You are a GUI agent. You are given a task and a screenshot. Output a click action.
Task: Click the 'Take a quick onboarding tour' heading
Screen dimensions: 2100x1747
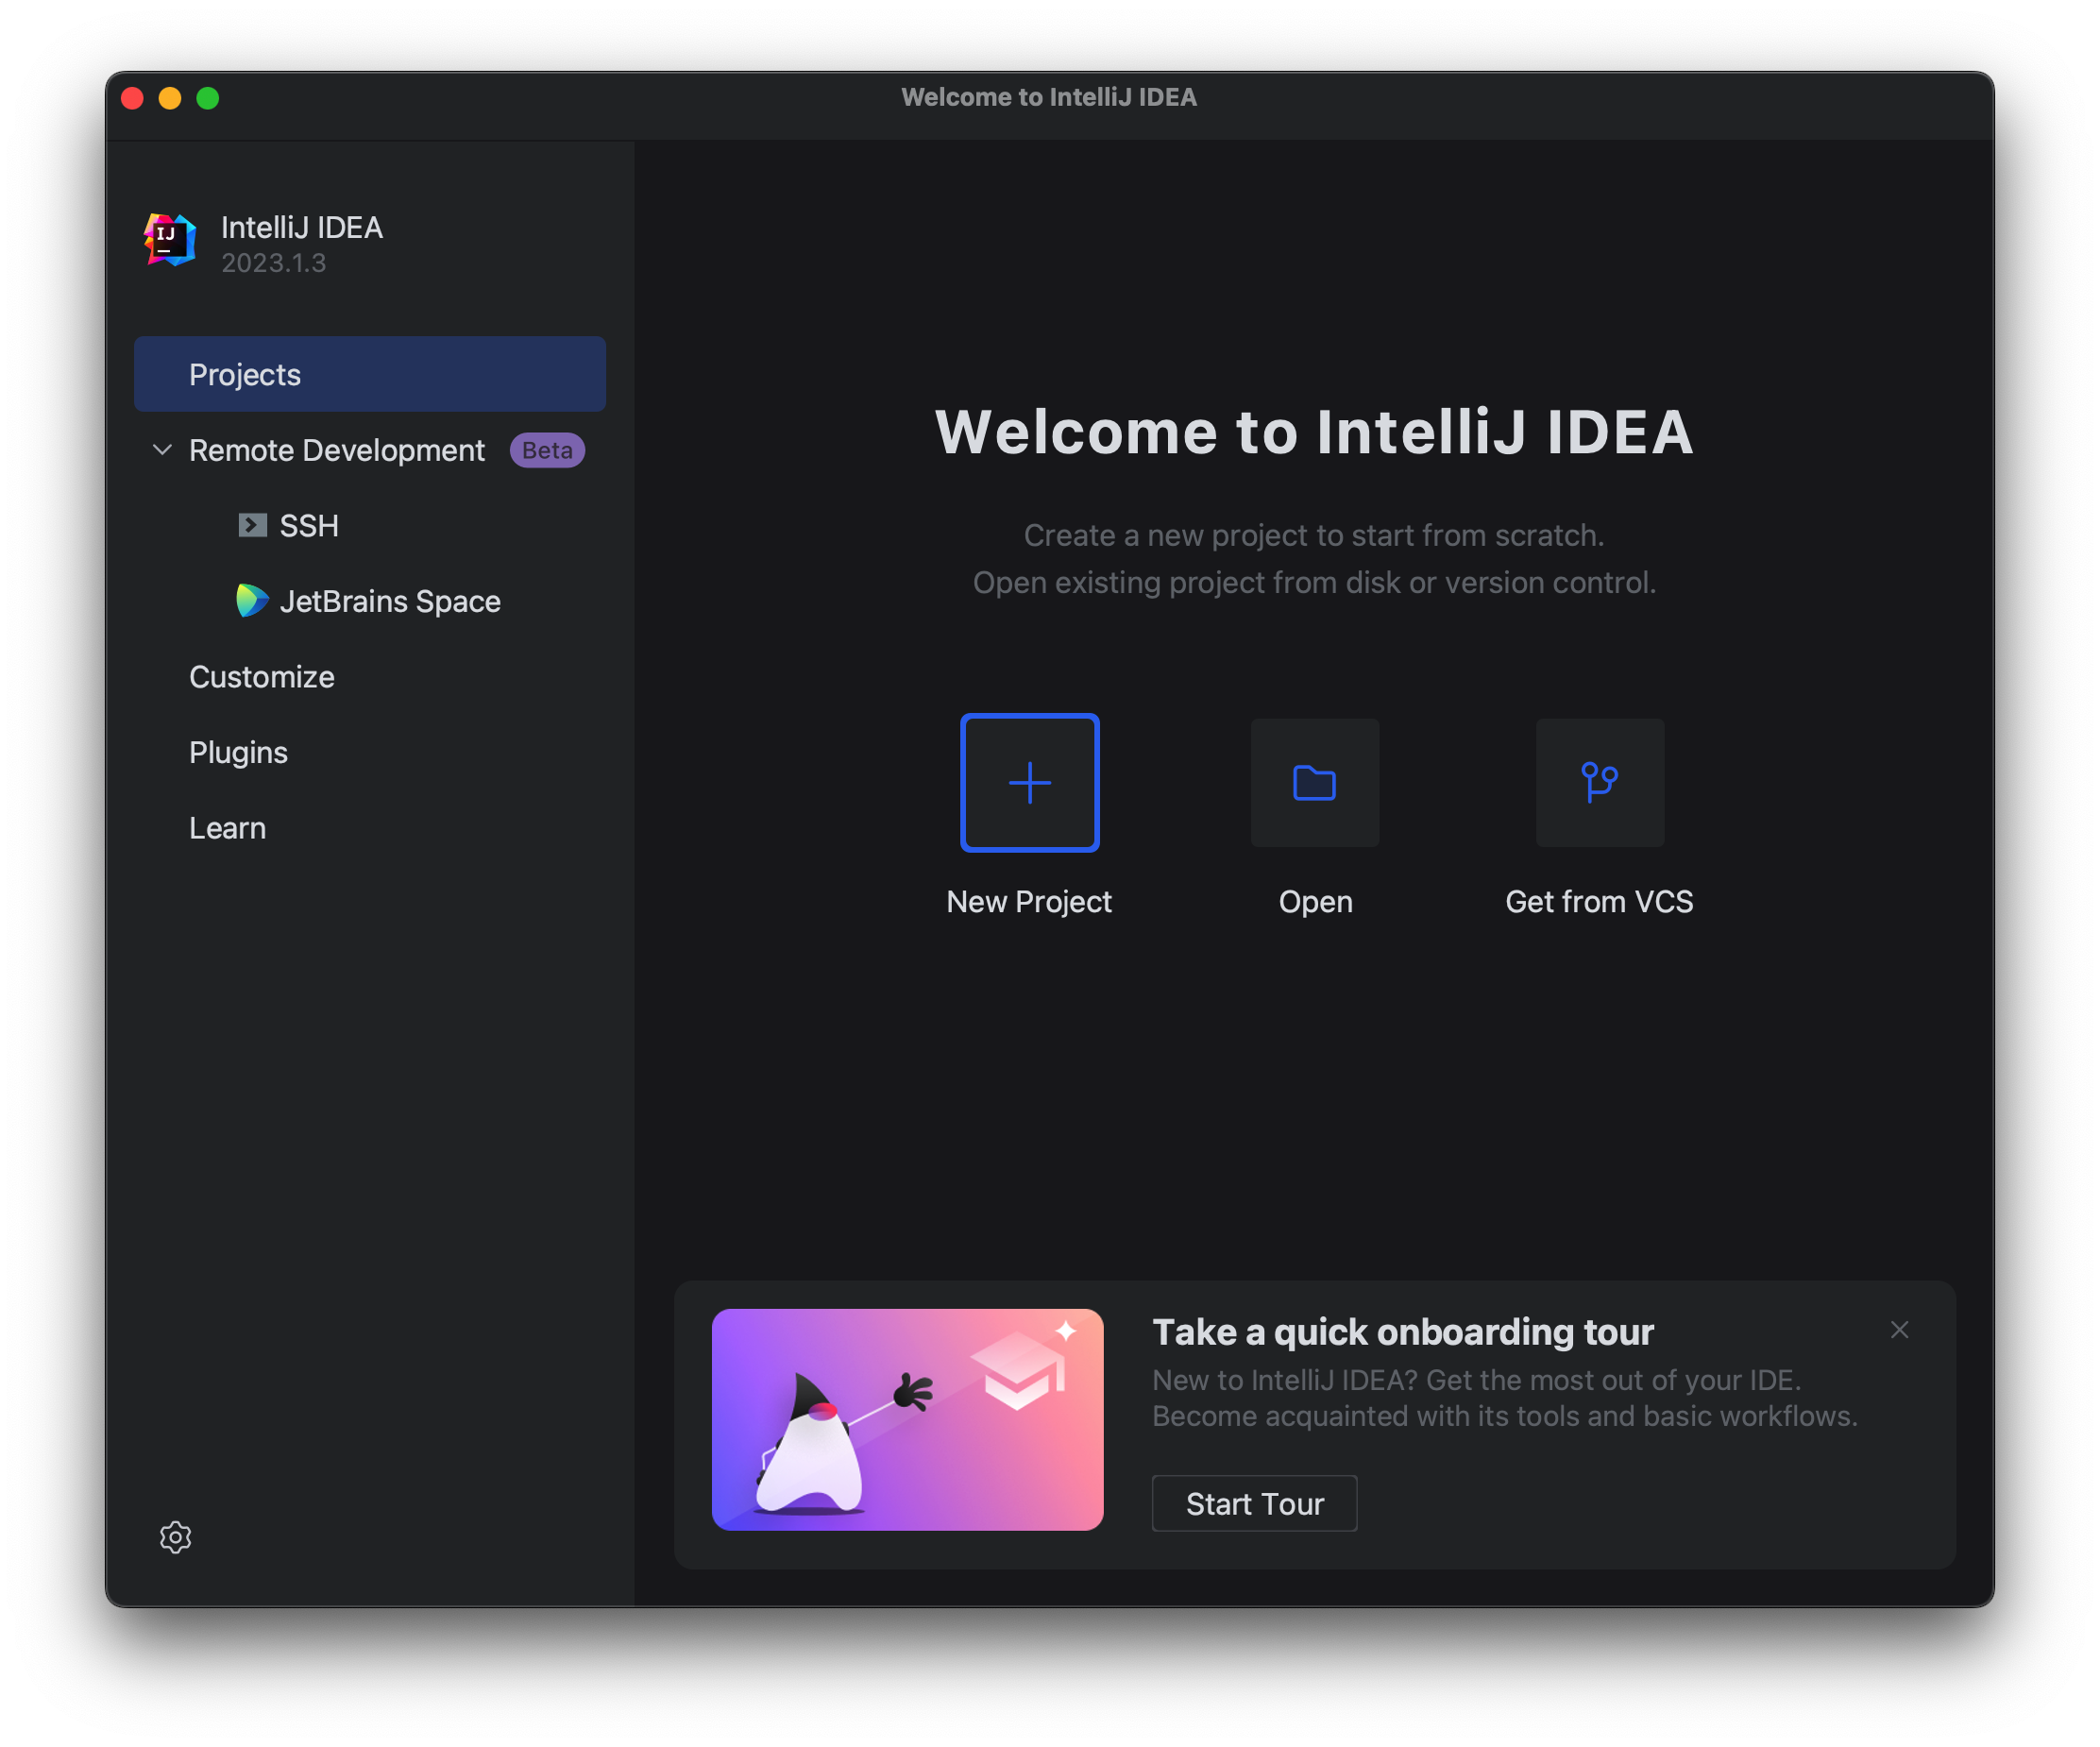(1402, 1332)
